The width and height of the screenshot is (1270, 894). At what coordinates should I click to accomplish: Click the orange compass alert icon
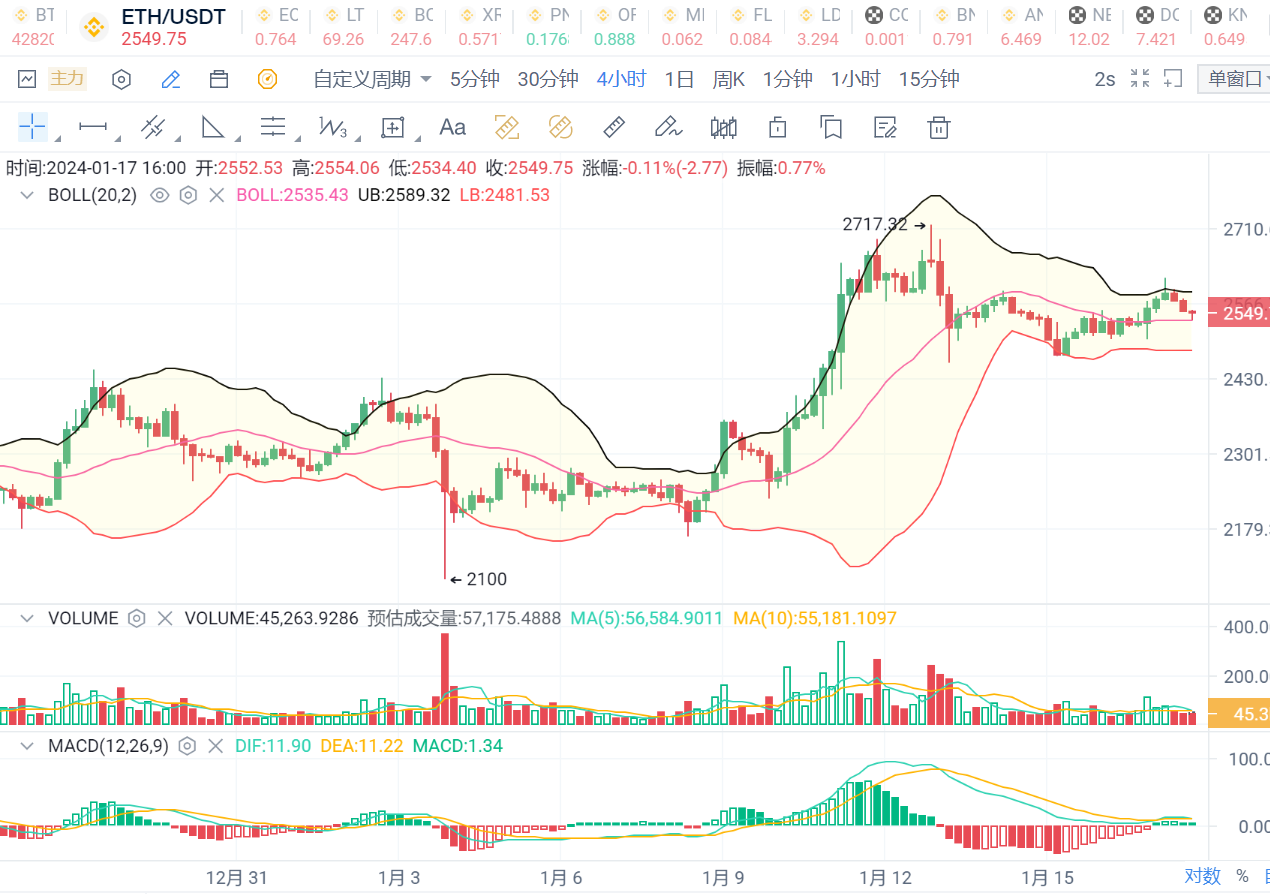click(x=267, y=79)
